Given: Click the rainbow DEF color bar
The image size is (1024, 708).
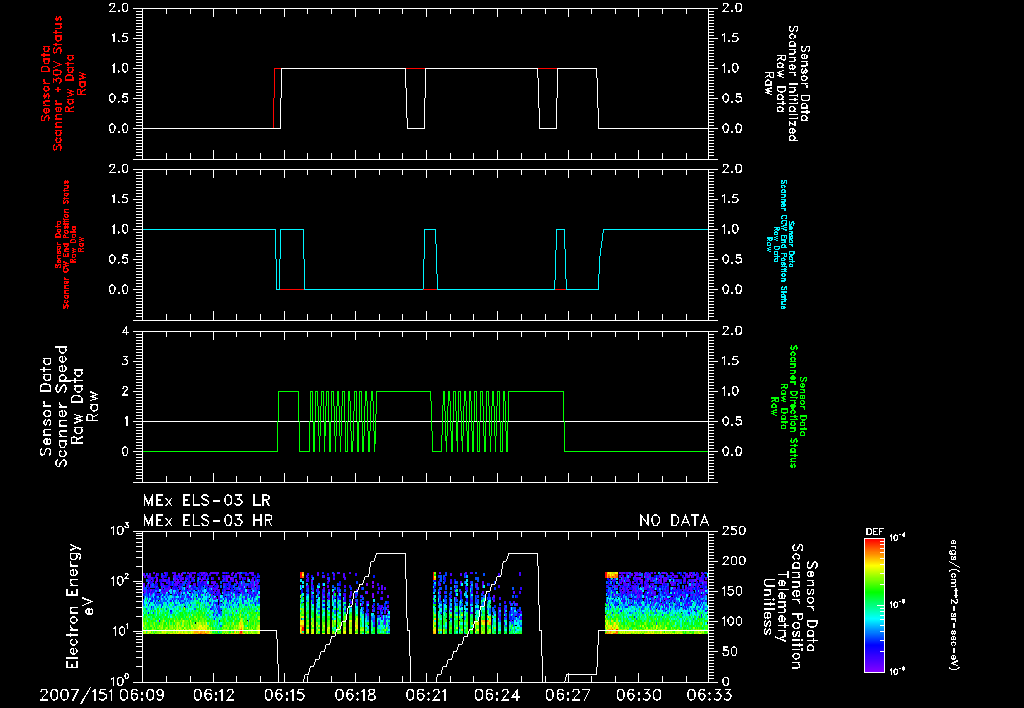Looking at the screenshot, I should click(874, 605).
